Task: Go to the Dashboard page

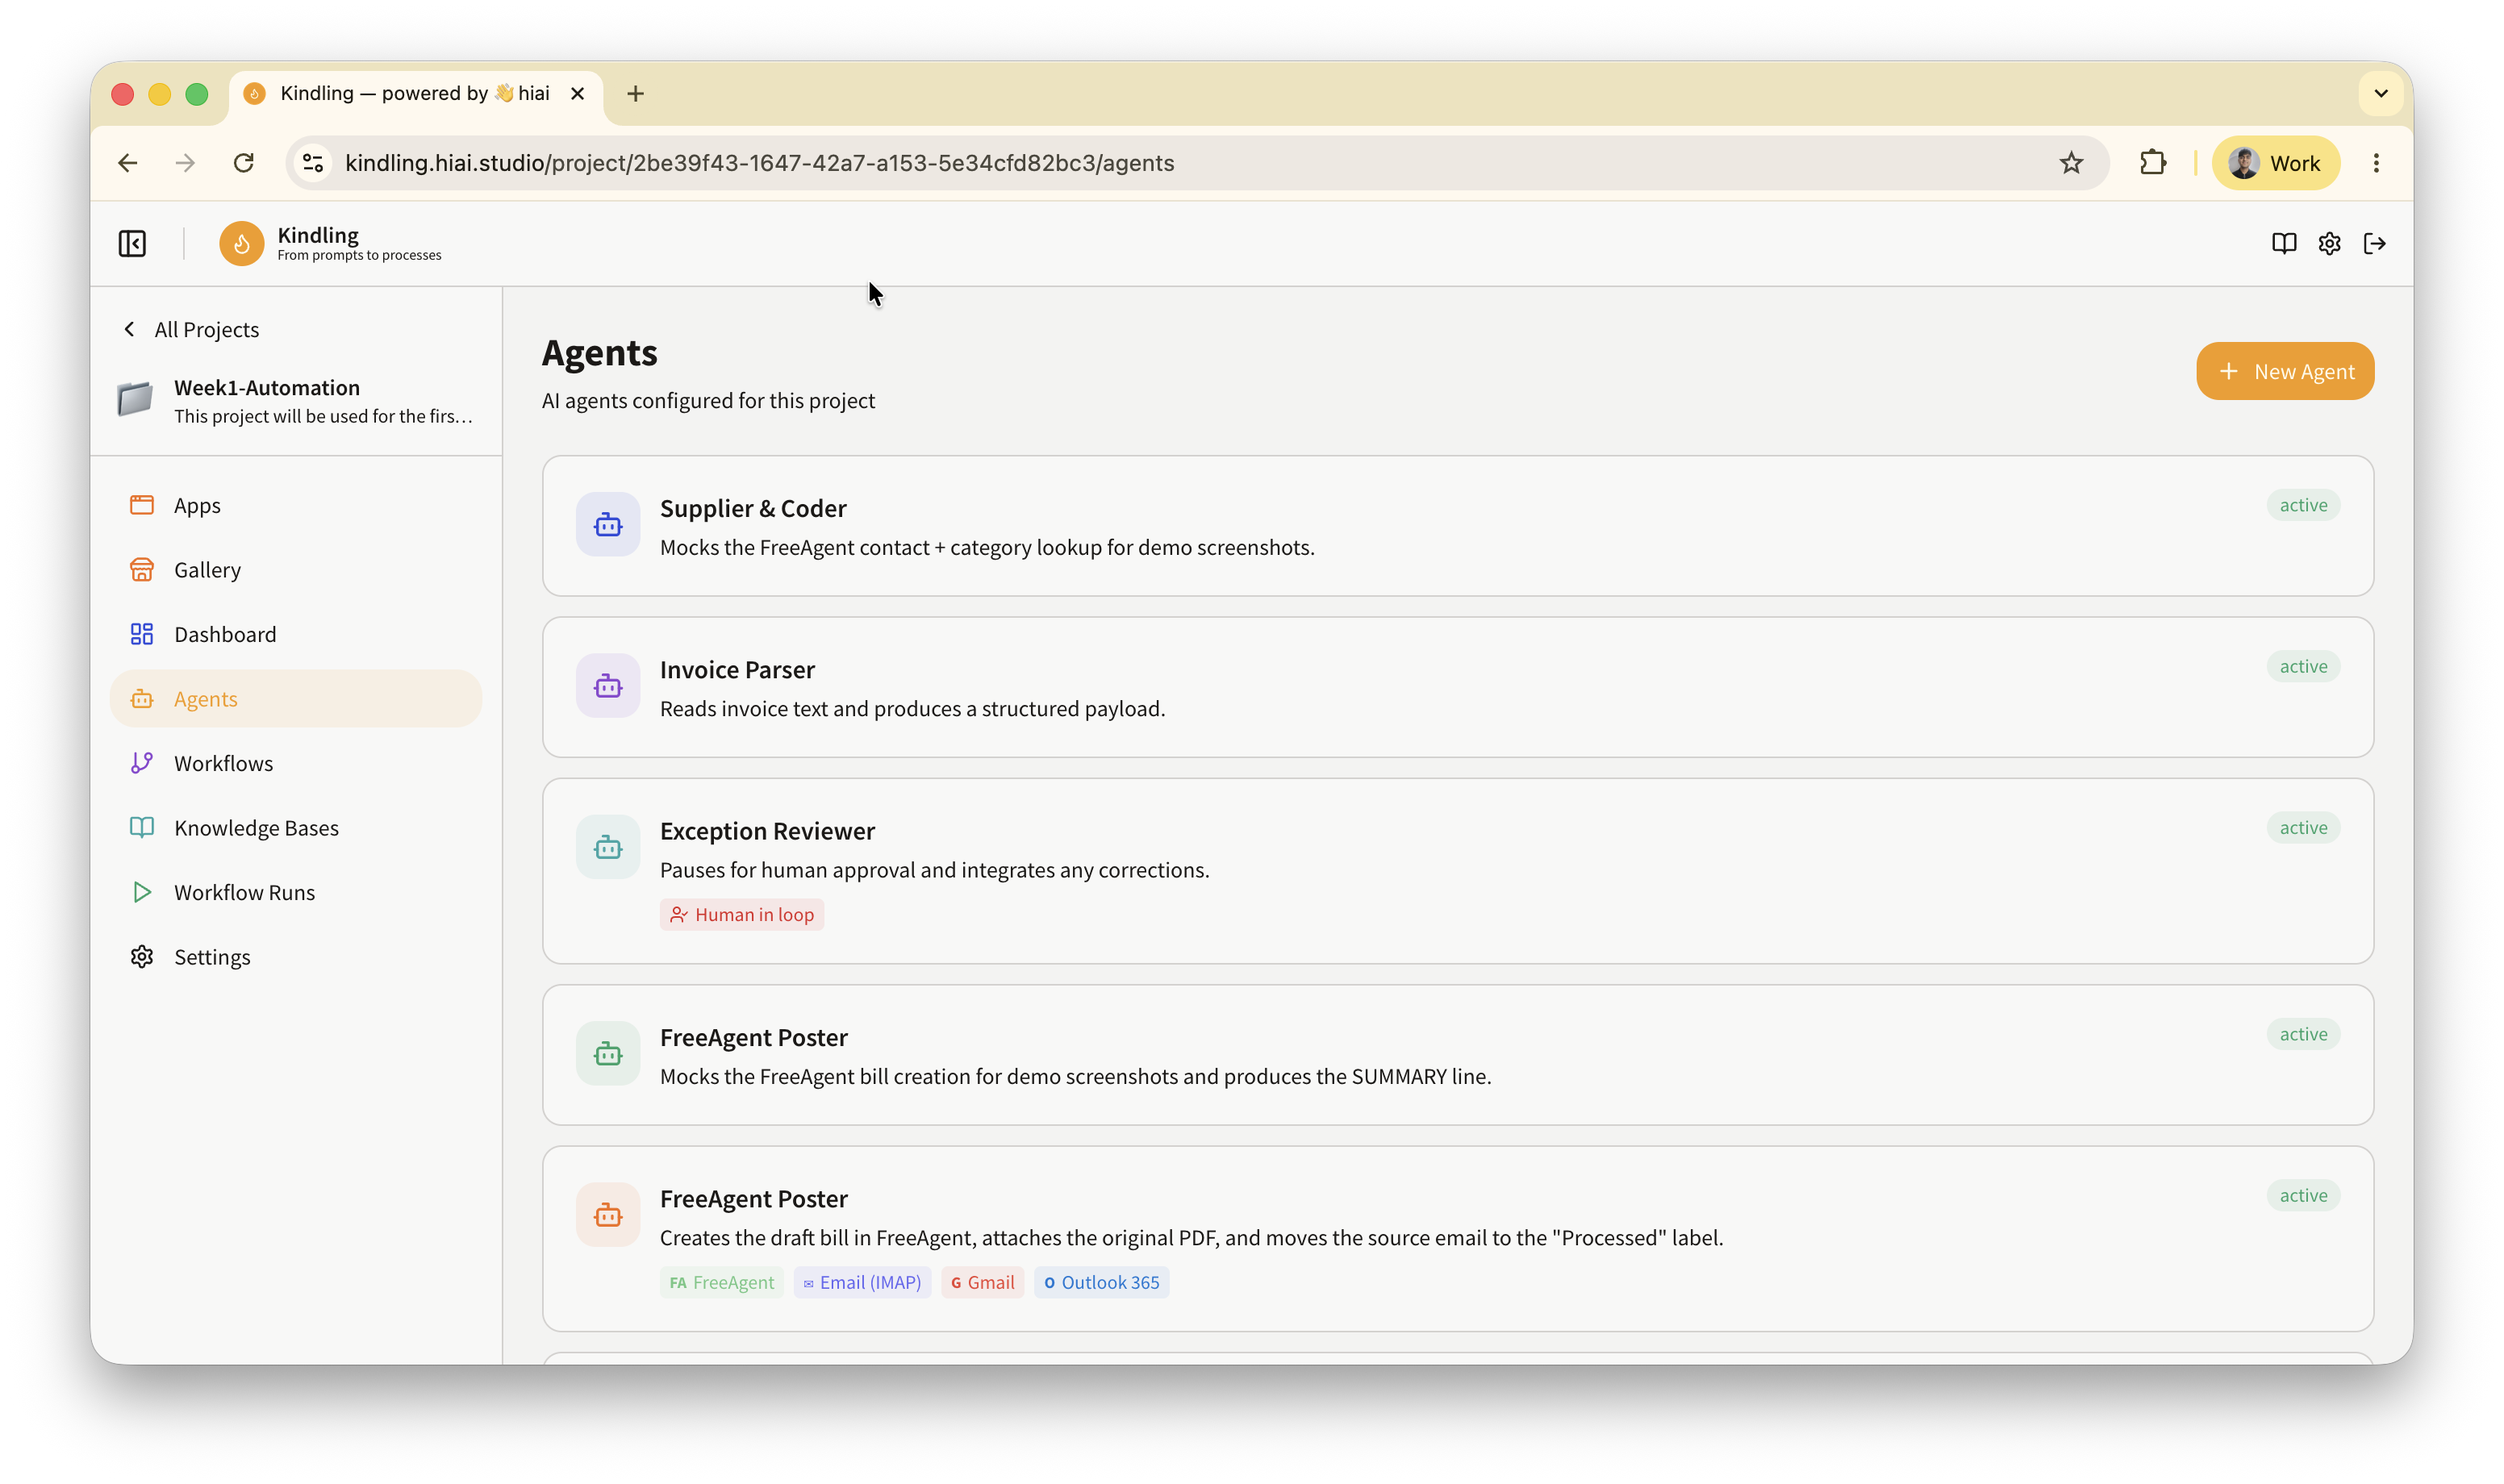Action: (x=296, y=634)
